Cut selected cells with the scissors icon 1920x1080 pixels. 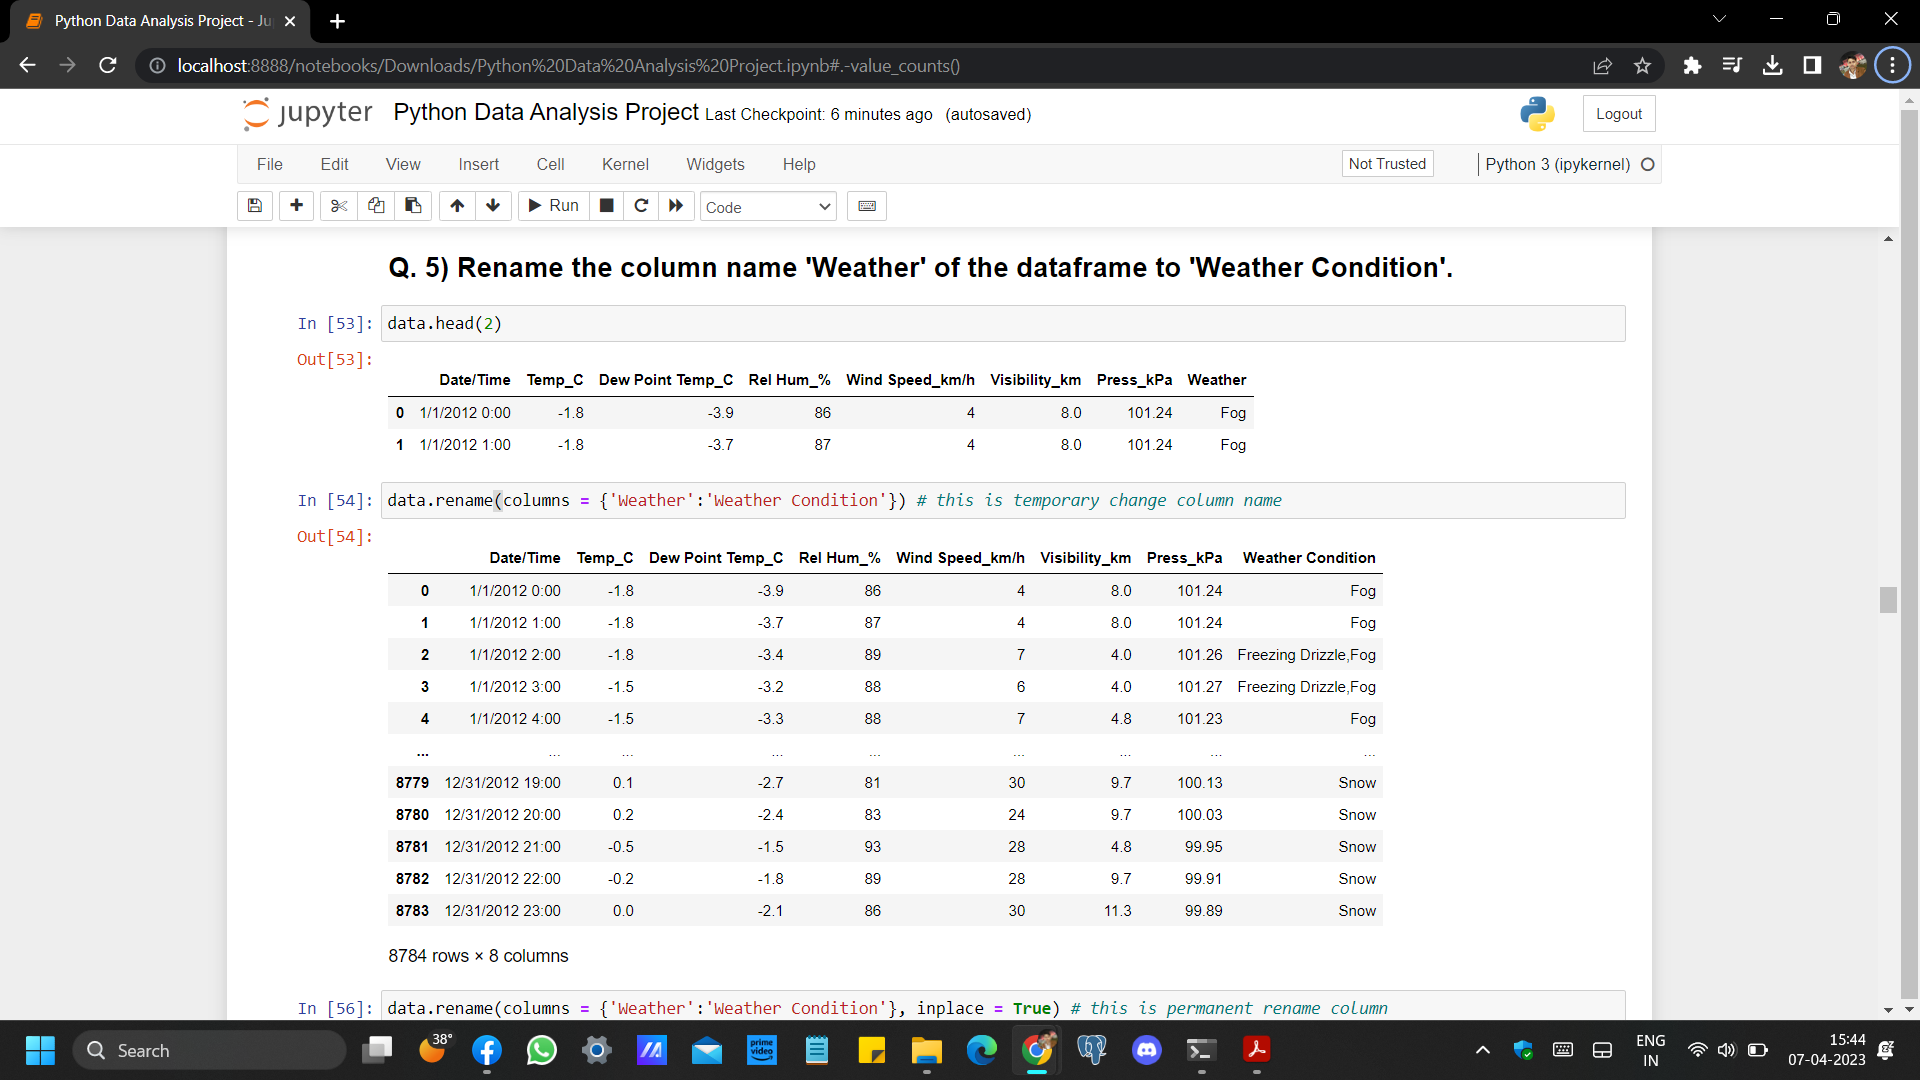pos(339,206)
